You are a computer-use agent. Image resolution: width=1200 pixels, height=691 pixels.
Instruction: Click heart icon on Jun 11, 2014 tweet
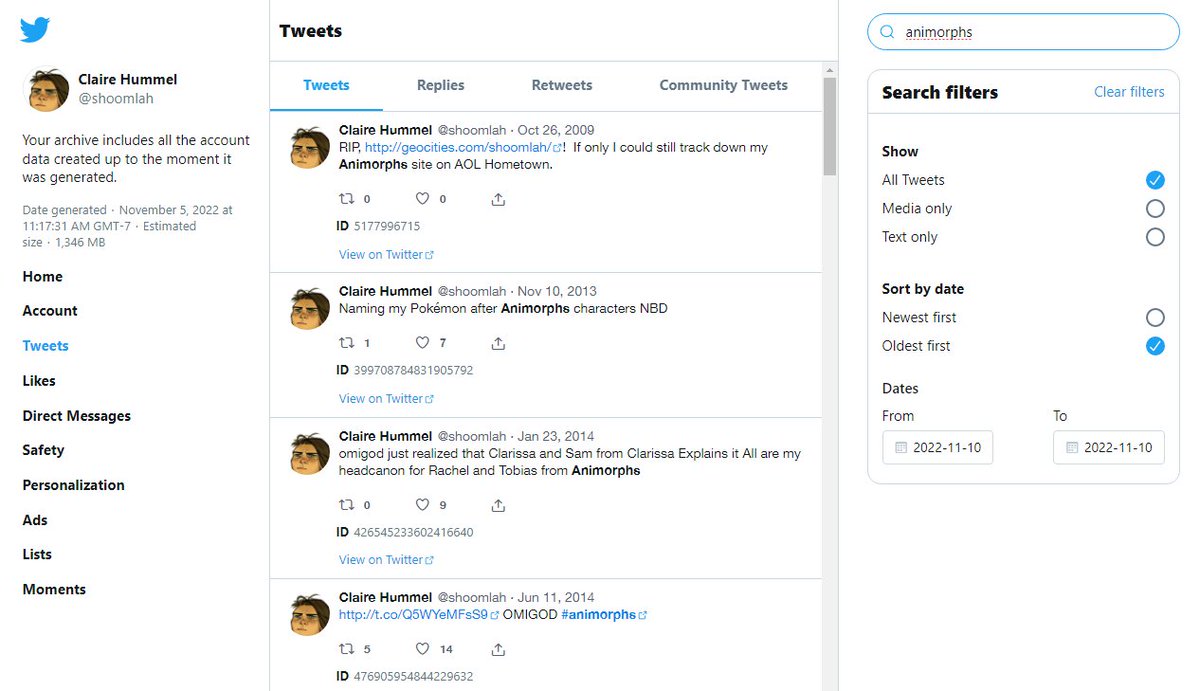[x=423, y=649]
